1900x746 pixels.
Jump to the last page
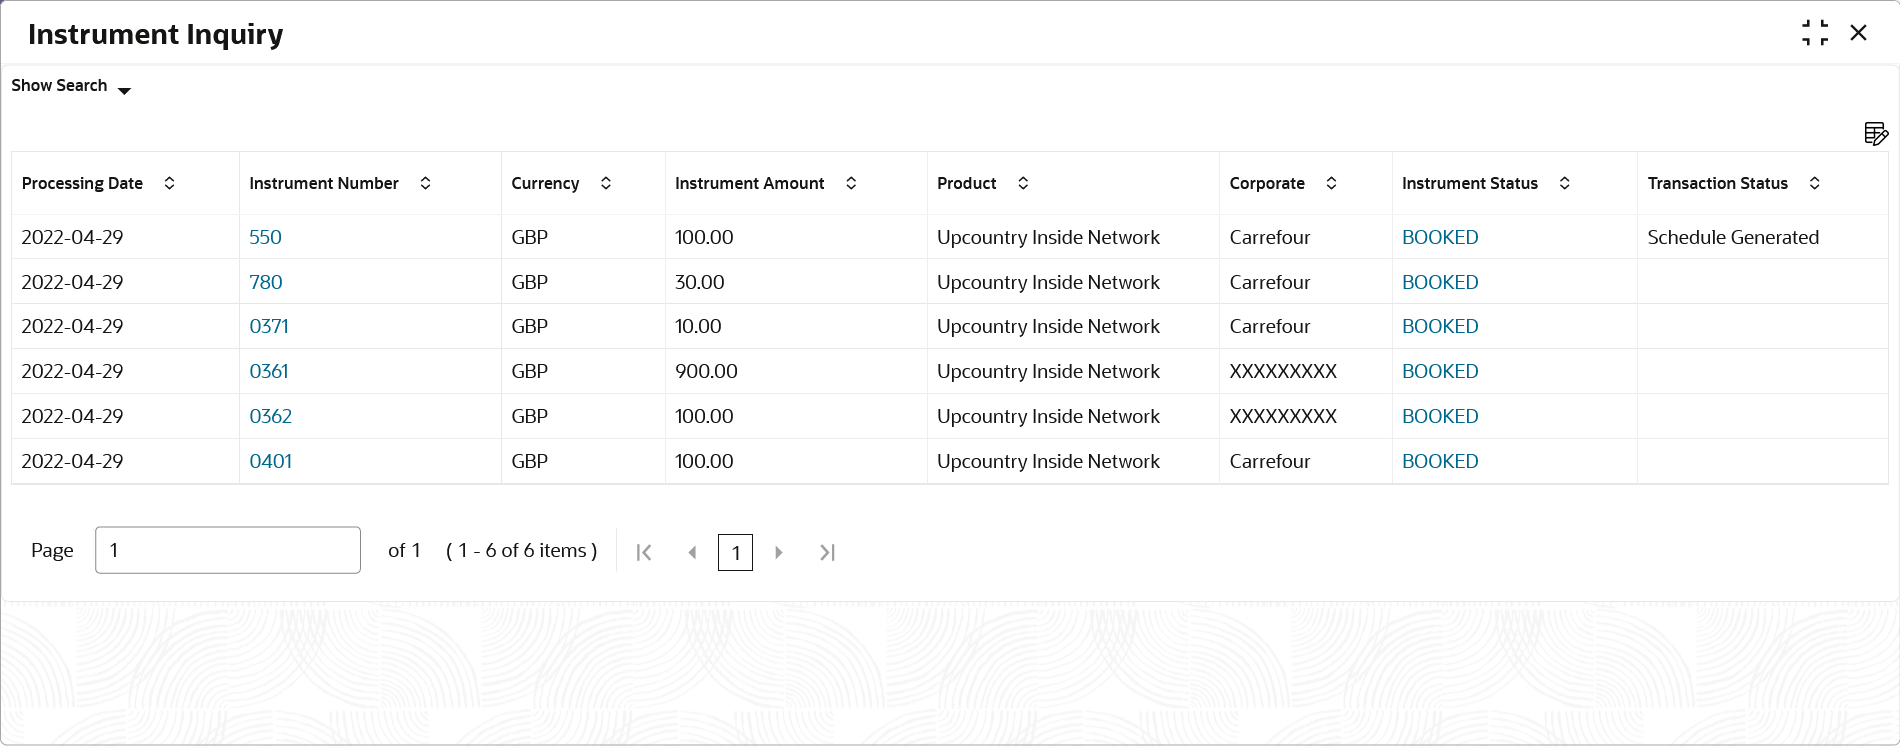[827, 552]
